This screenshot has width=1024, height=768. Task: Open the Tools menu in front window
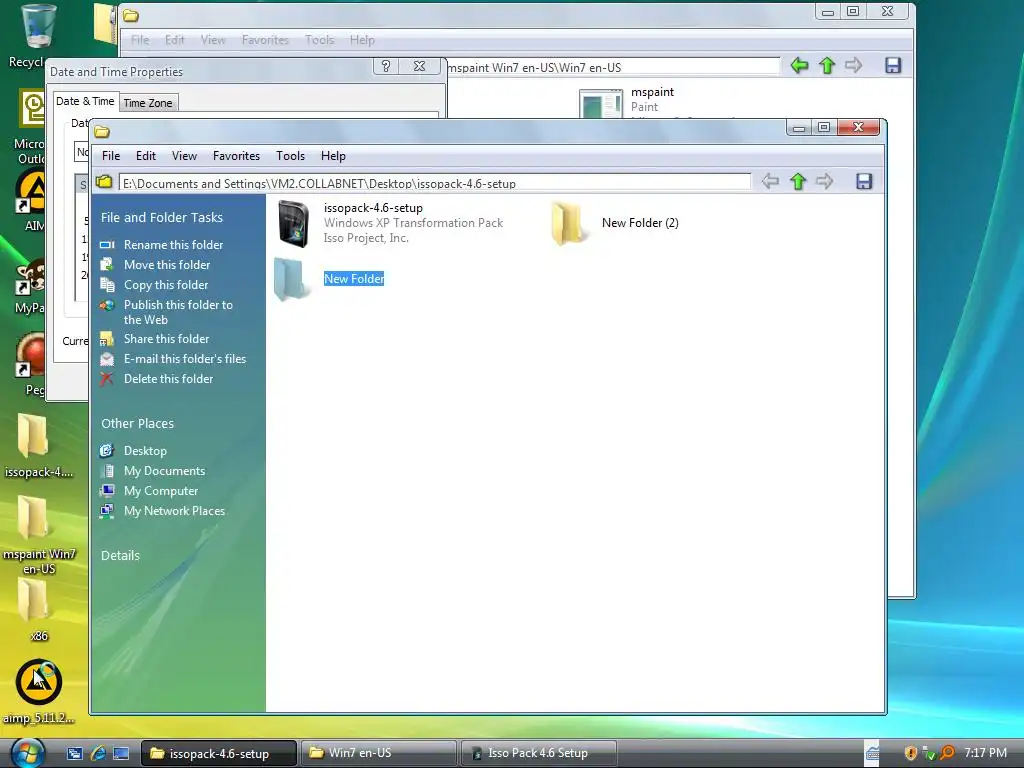290,156
